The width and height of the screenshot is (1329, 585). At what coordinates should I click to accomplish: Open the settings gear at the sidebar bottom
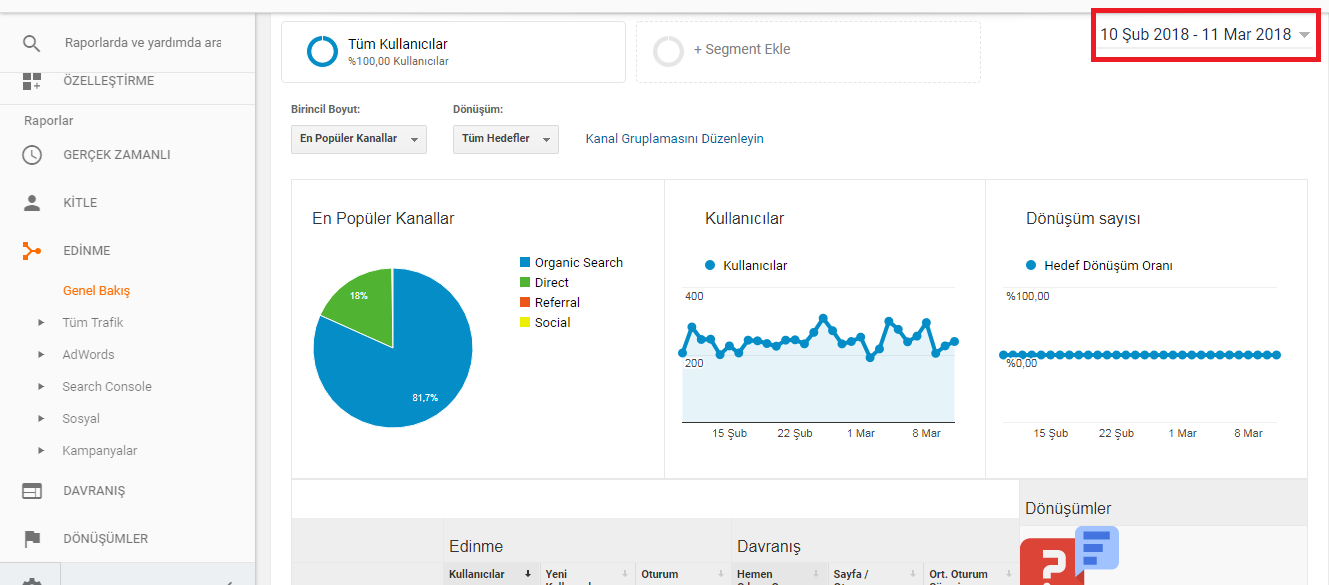[32, 580]
